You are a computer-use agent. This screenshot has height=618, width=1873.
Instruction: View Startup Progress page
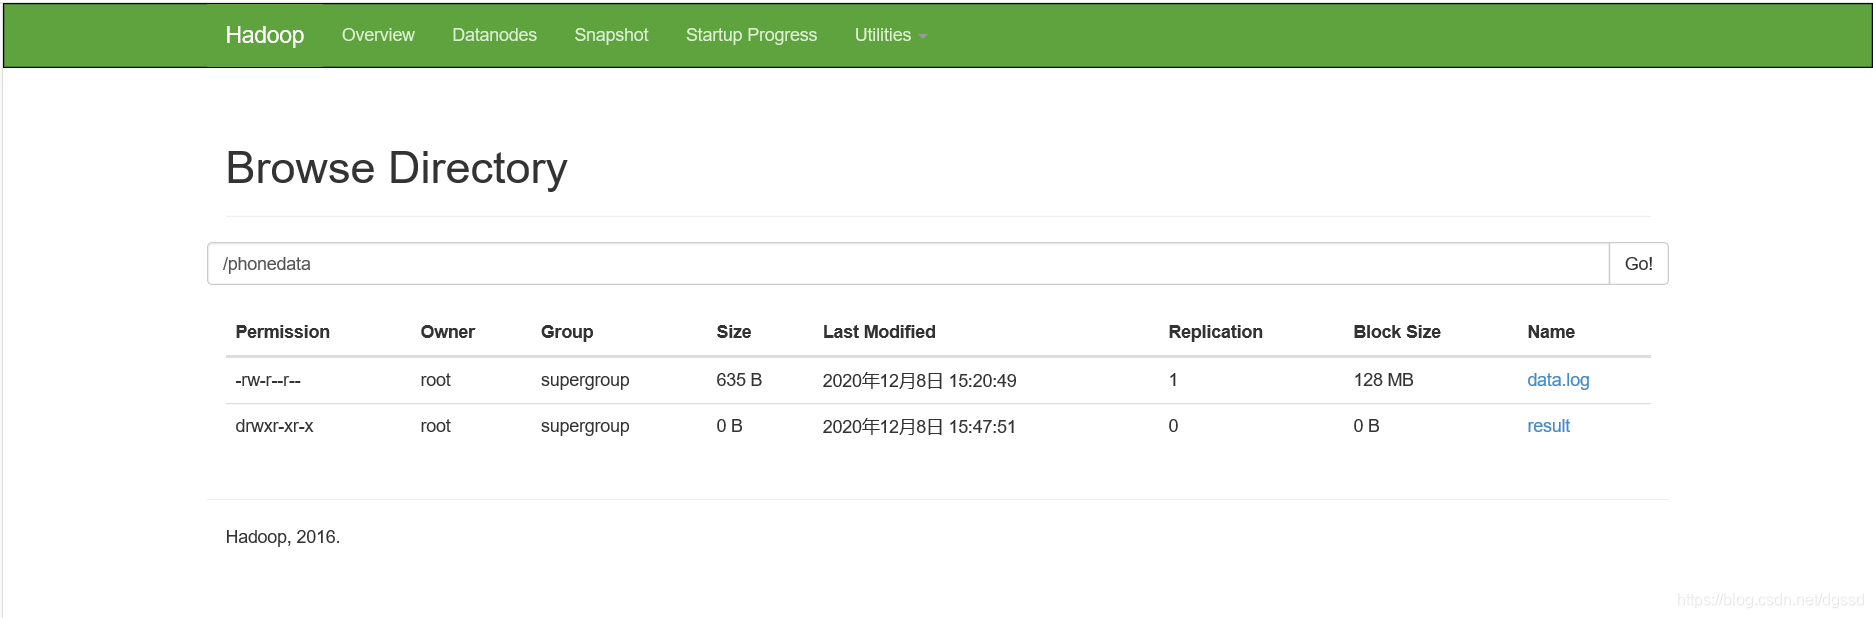pos(751,35)
